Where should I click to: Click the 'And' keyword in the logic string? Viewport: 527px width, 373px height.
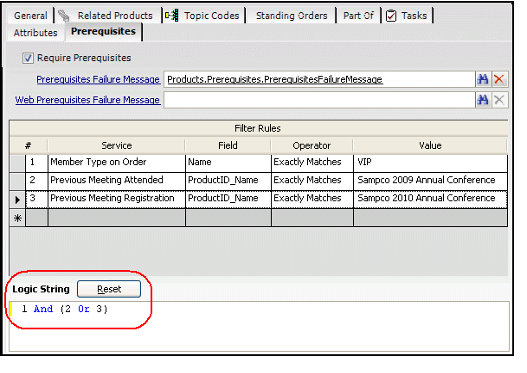(x=43, y=309)
